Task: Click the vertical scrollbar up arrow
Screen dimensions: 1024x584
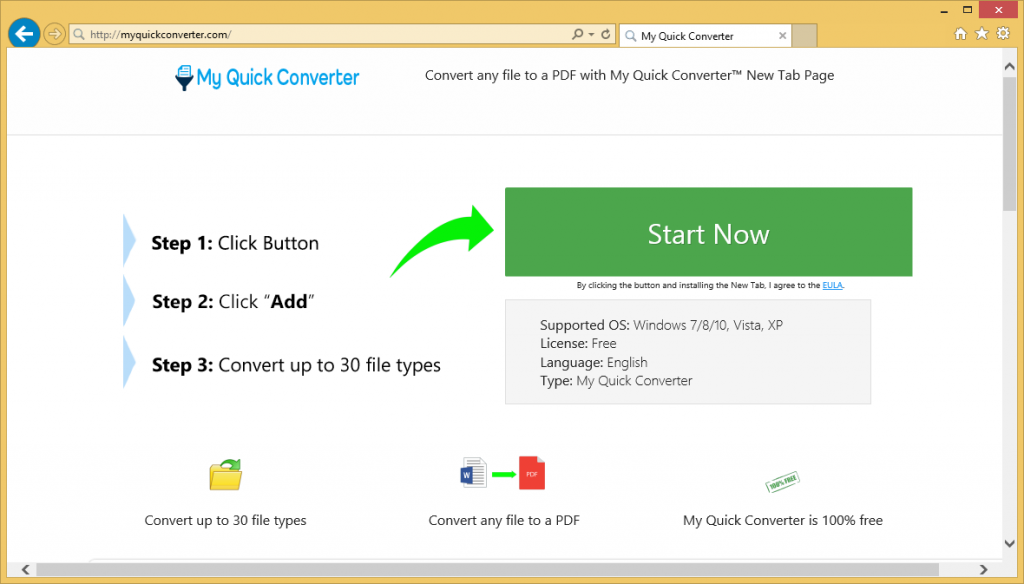Action: click(x=1010, y=66)
